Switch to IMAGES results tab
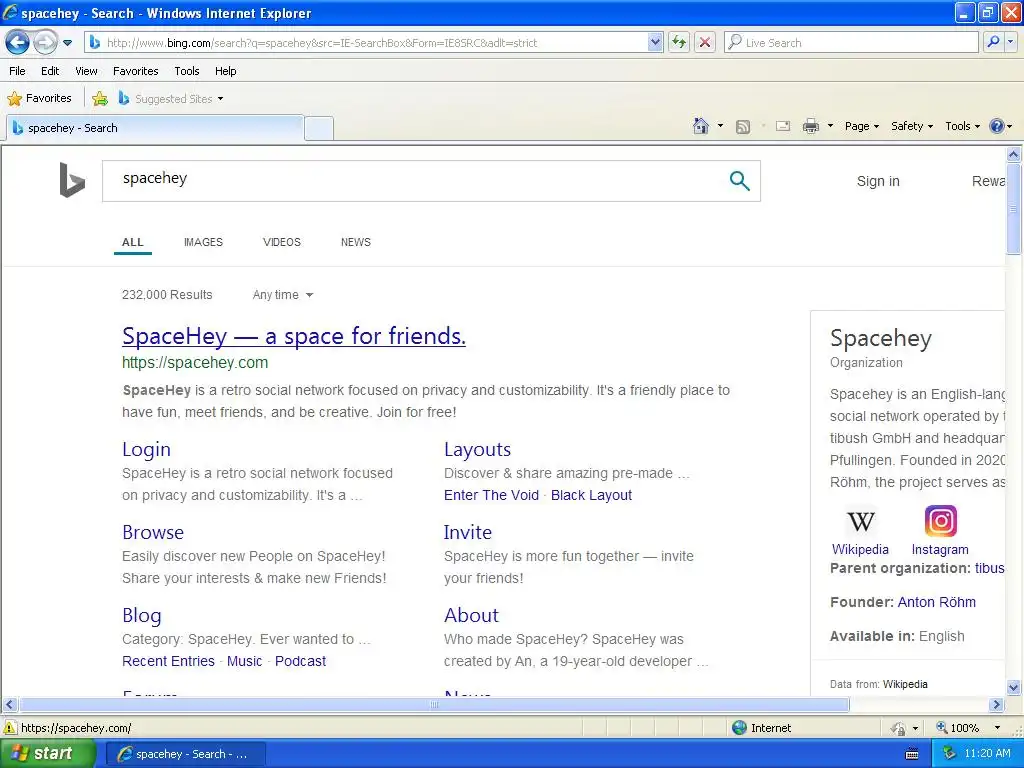Screen dimensions: 1024x768 pos(203,242)
